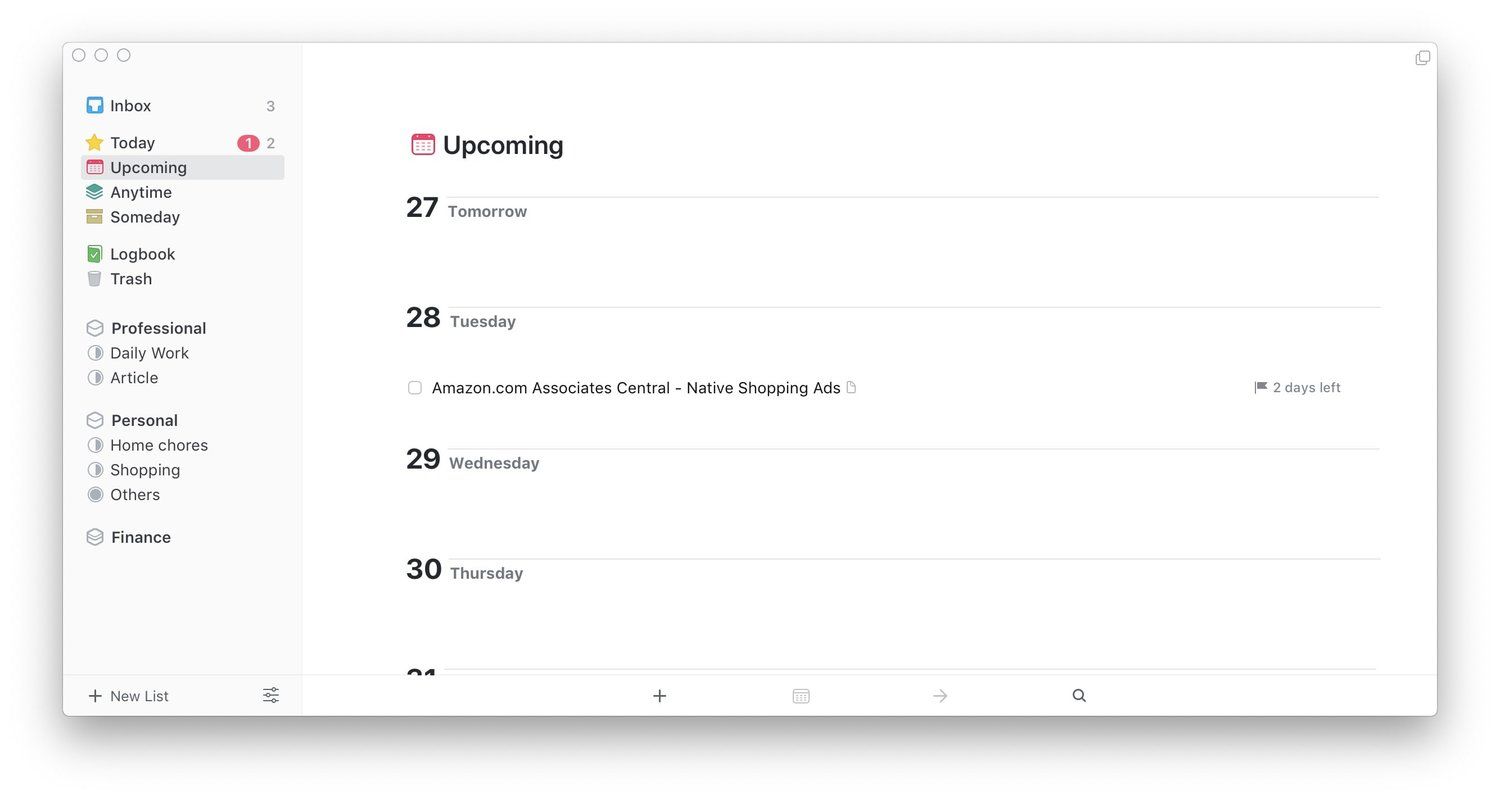1500x799 pixels.
Task: Open the calendar date picker icon in toolbar
Action: pos(801,696)
